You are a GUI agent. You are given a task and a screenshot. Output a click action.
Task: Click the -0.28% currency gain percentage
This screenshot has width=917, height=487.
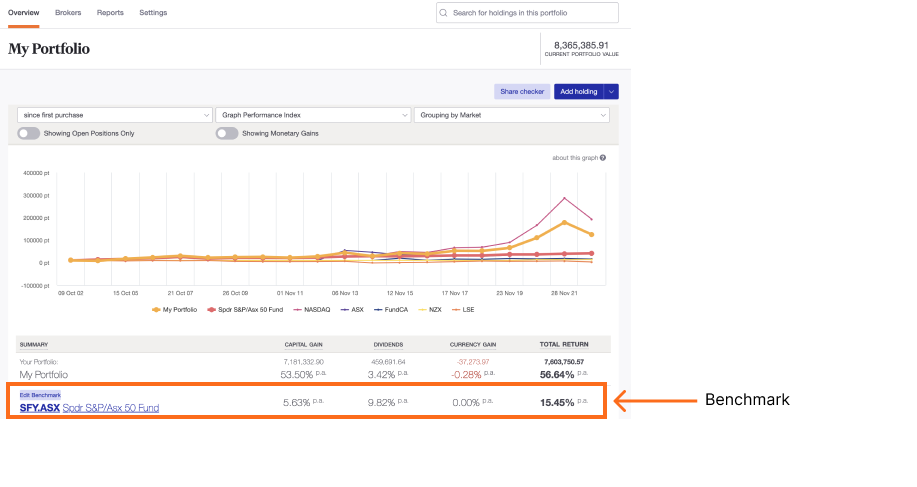[x=467, y=375]
